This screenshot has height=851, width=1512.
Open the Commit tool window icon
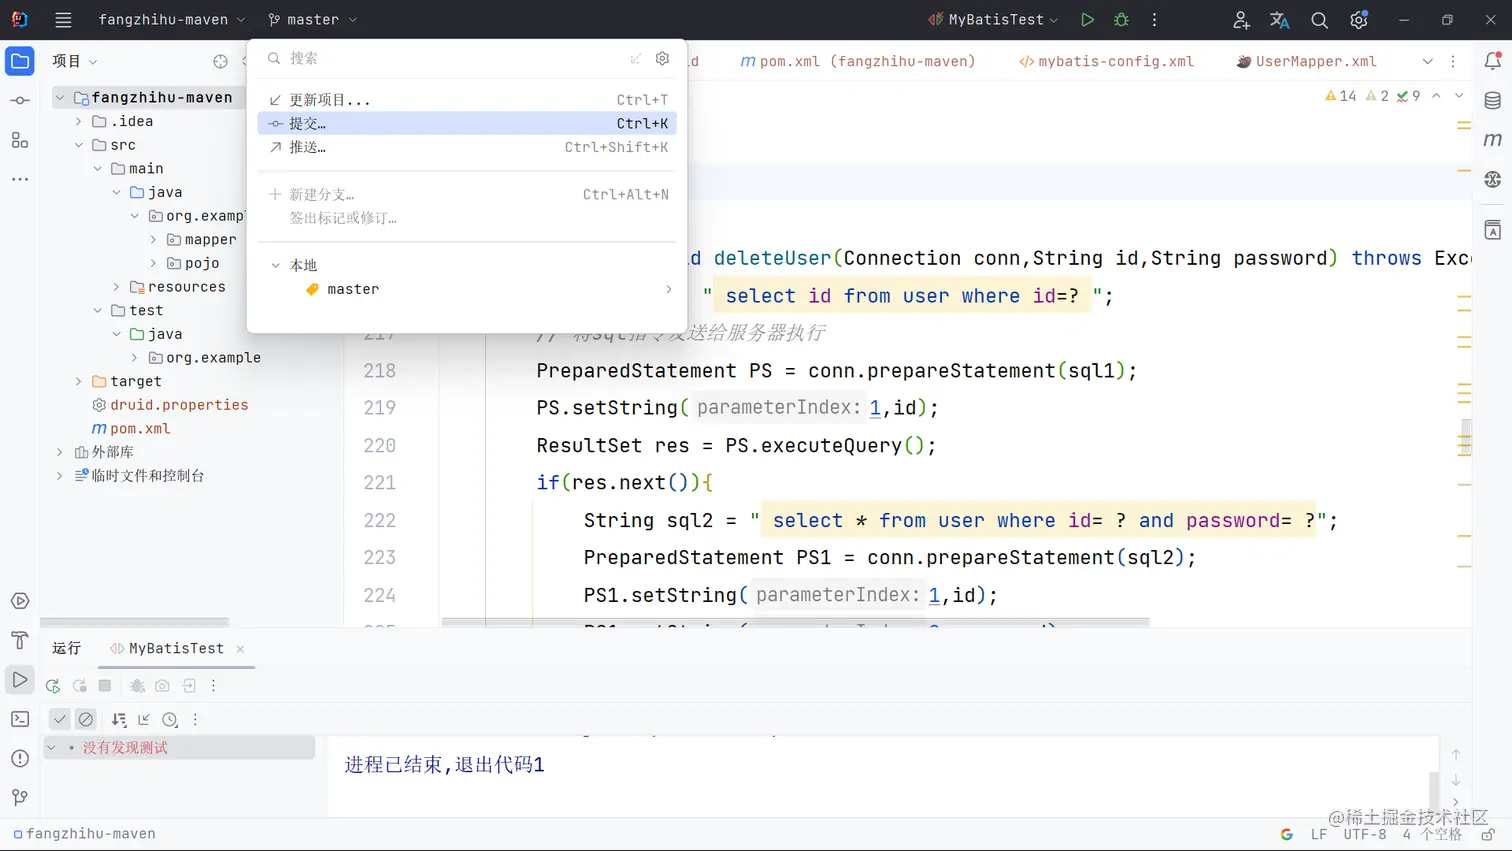click(20, 101)
